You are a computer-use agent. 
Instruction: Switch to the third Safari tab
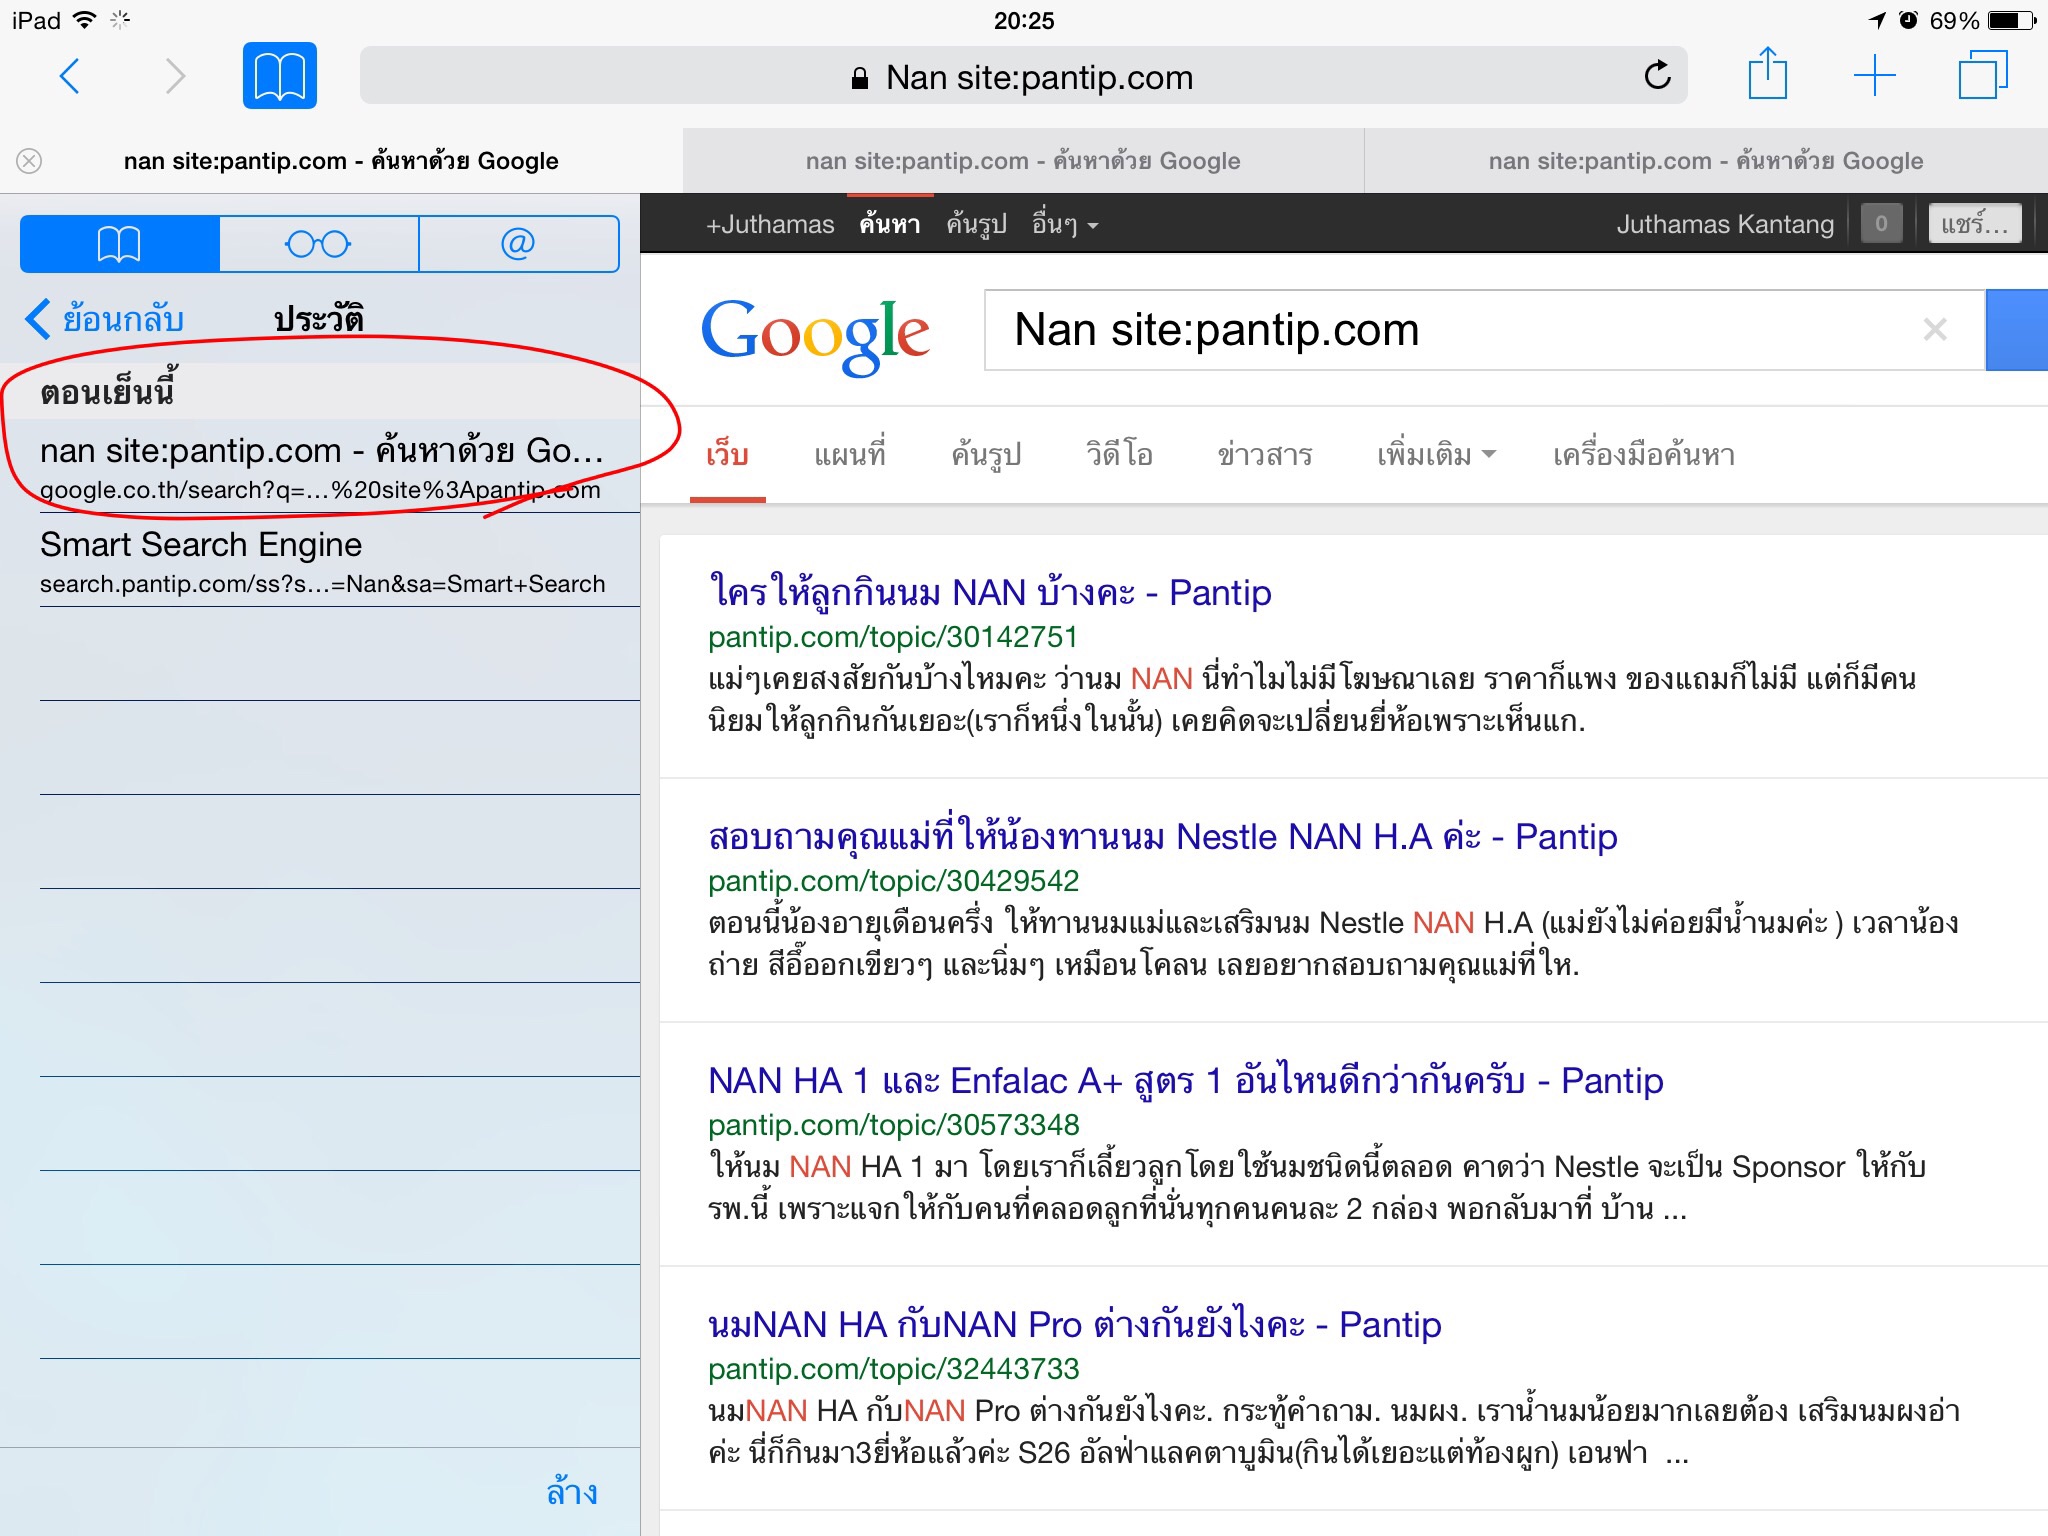[x=1706, y=161]
